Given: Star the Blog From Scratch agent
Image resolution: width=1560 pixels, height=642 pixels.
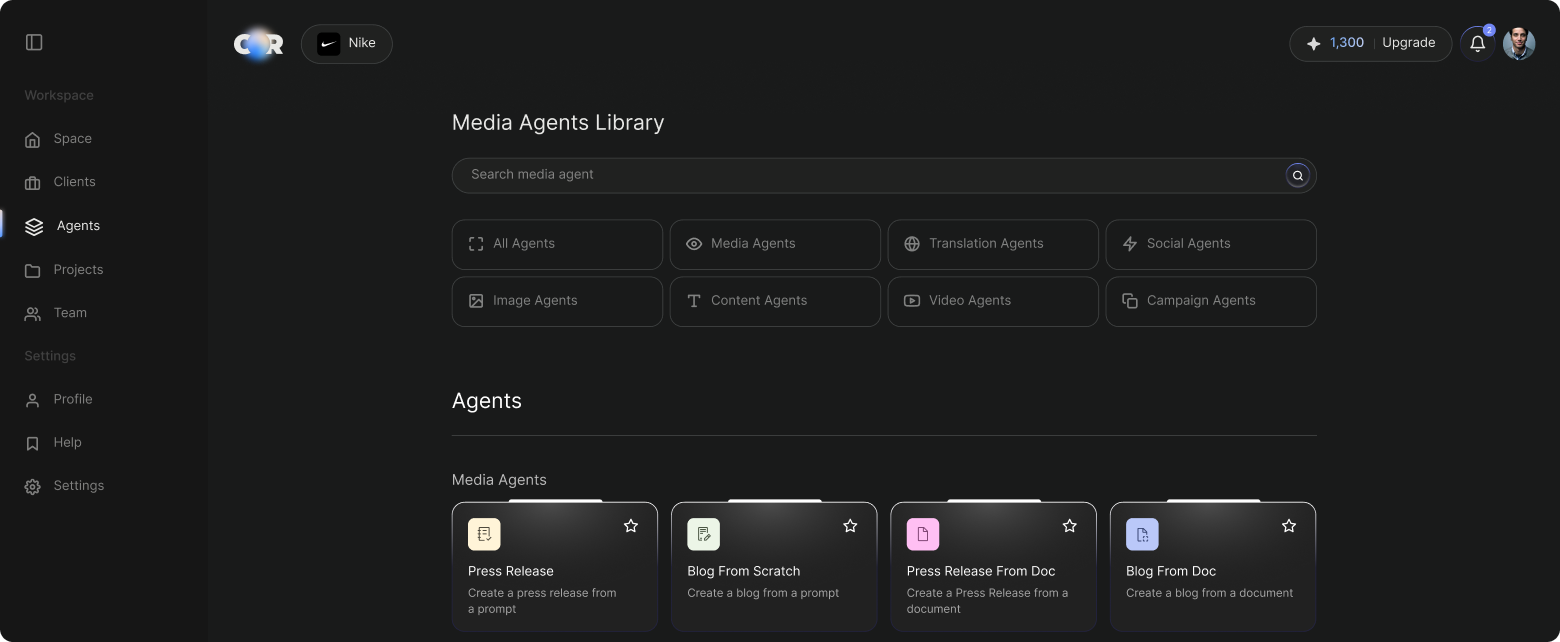Looking at the screenshot, I should pos(850,525).
